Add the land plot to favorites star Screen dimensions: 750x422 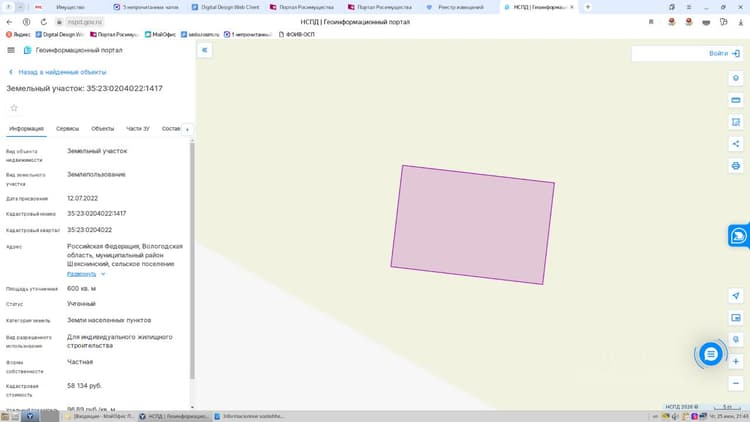pyautogui.click(x=14, y=108)
